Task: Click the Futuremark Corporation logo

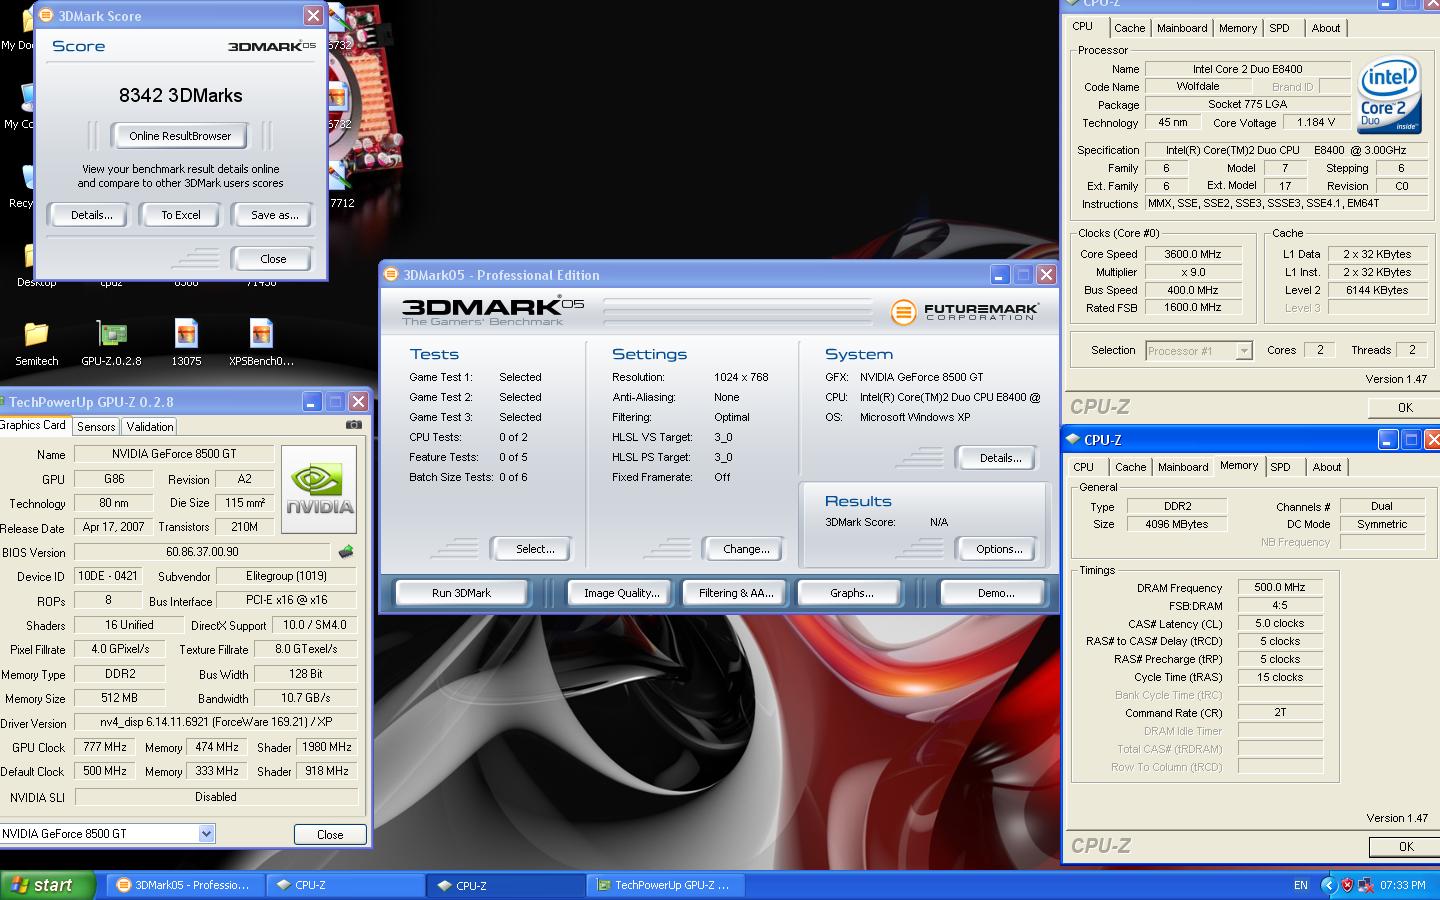Action: (x=965, y=312)
